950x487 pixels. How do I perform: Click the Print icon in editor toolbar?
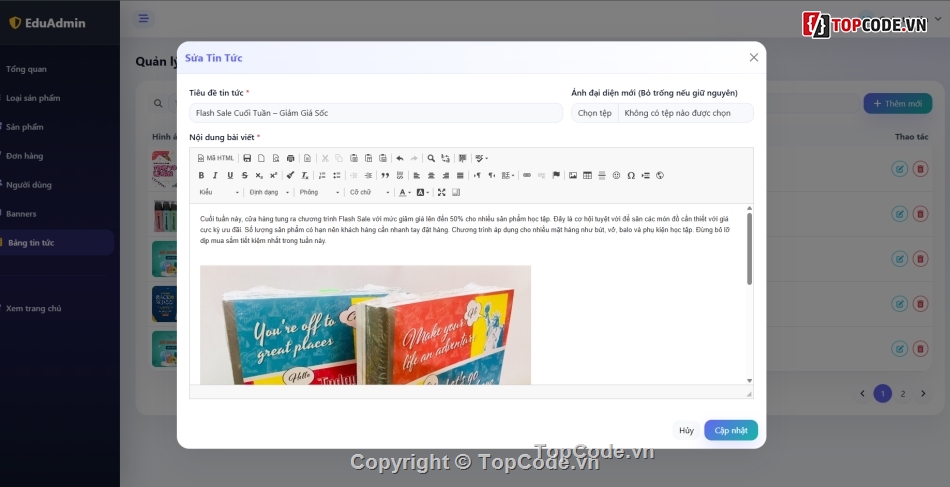(291, 158)
